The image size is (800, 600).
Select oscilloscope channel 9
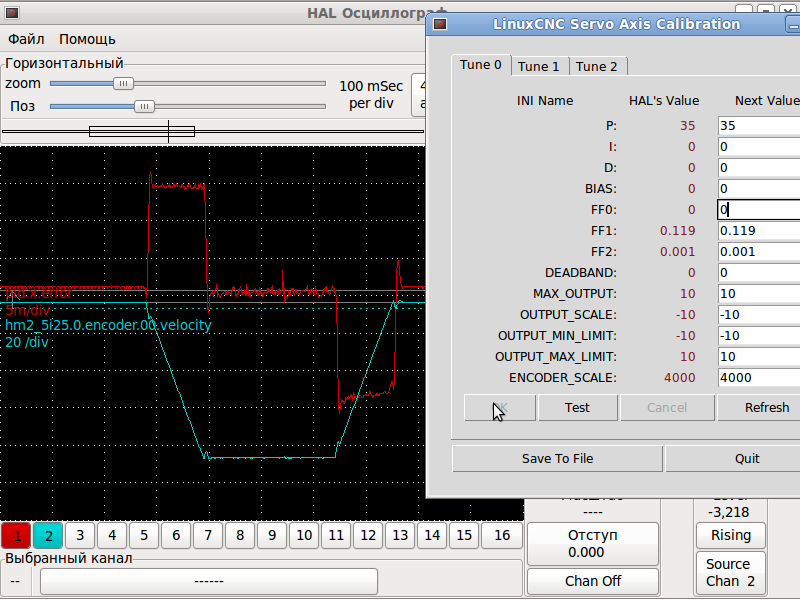pos(272,535)
